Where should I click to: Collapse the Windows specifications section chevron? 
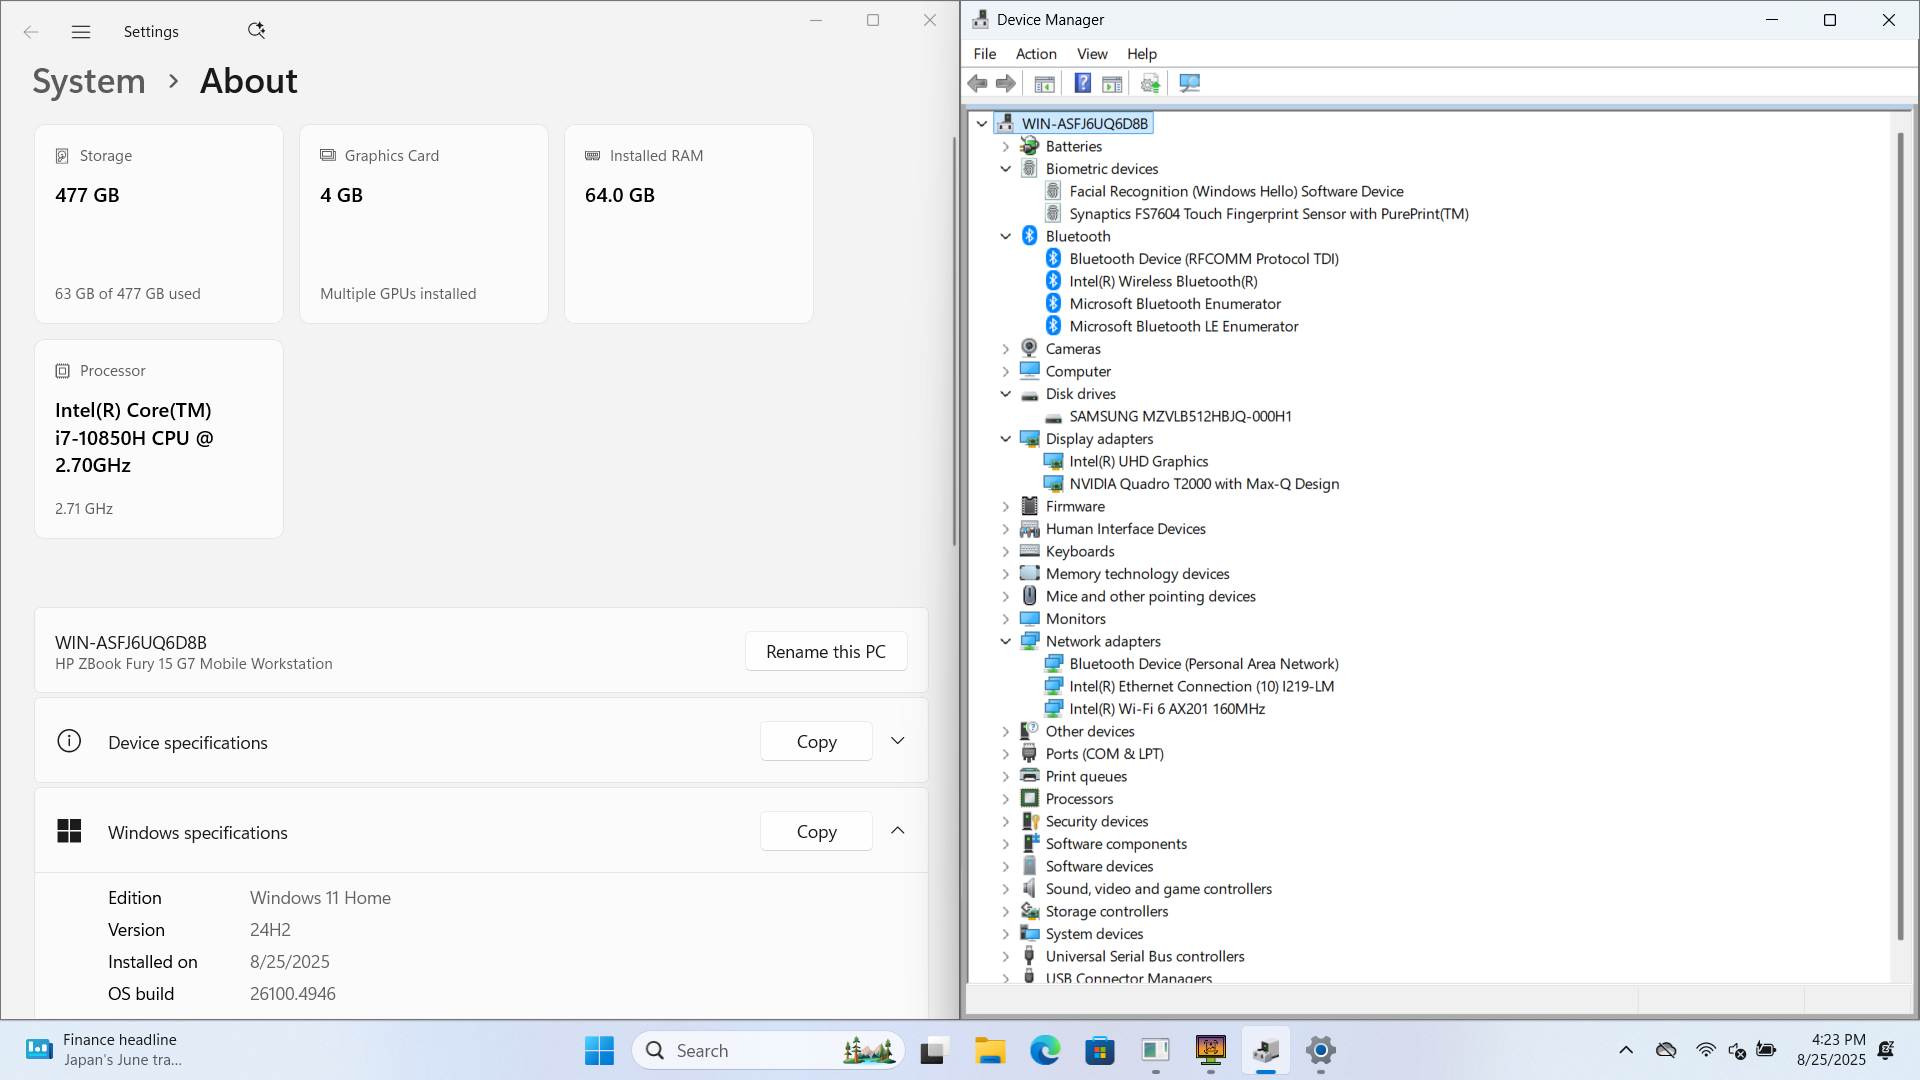pyautogui.click(x=898, y=831)
